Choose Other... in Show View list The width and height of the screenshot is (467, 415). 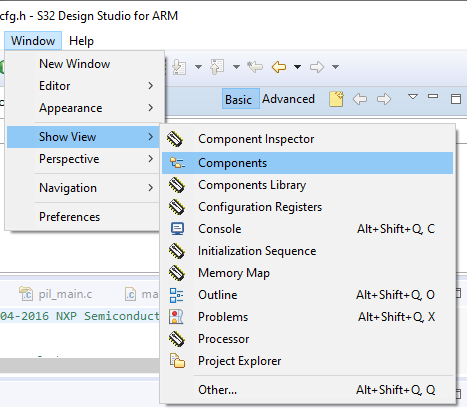point(307,390)
